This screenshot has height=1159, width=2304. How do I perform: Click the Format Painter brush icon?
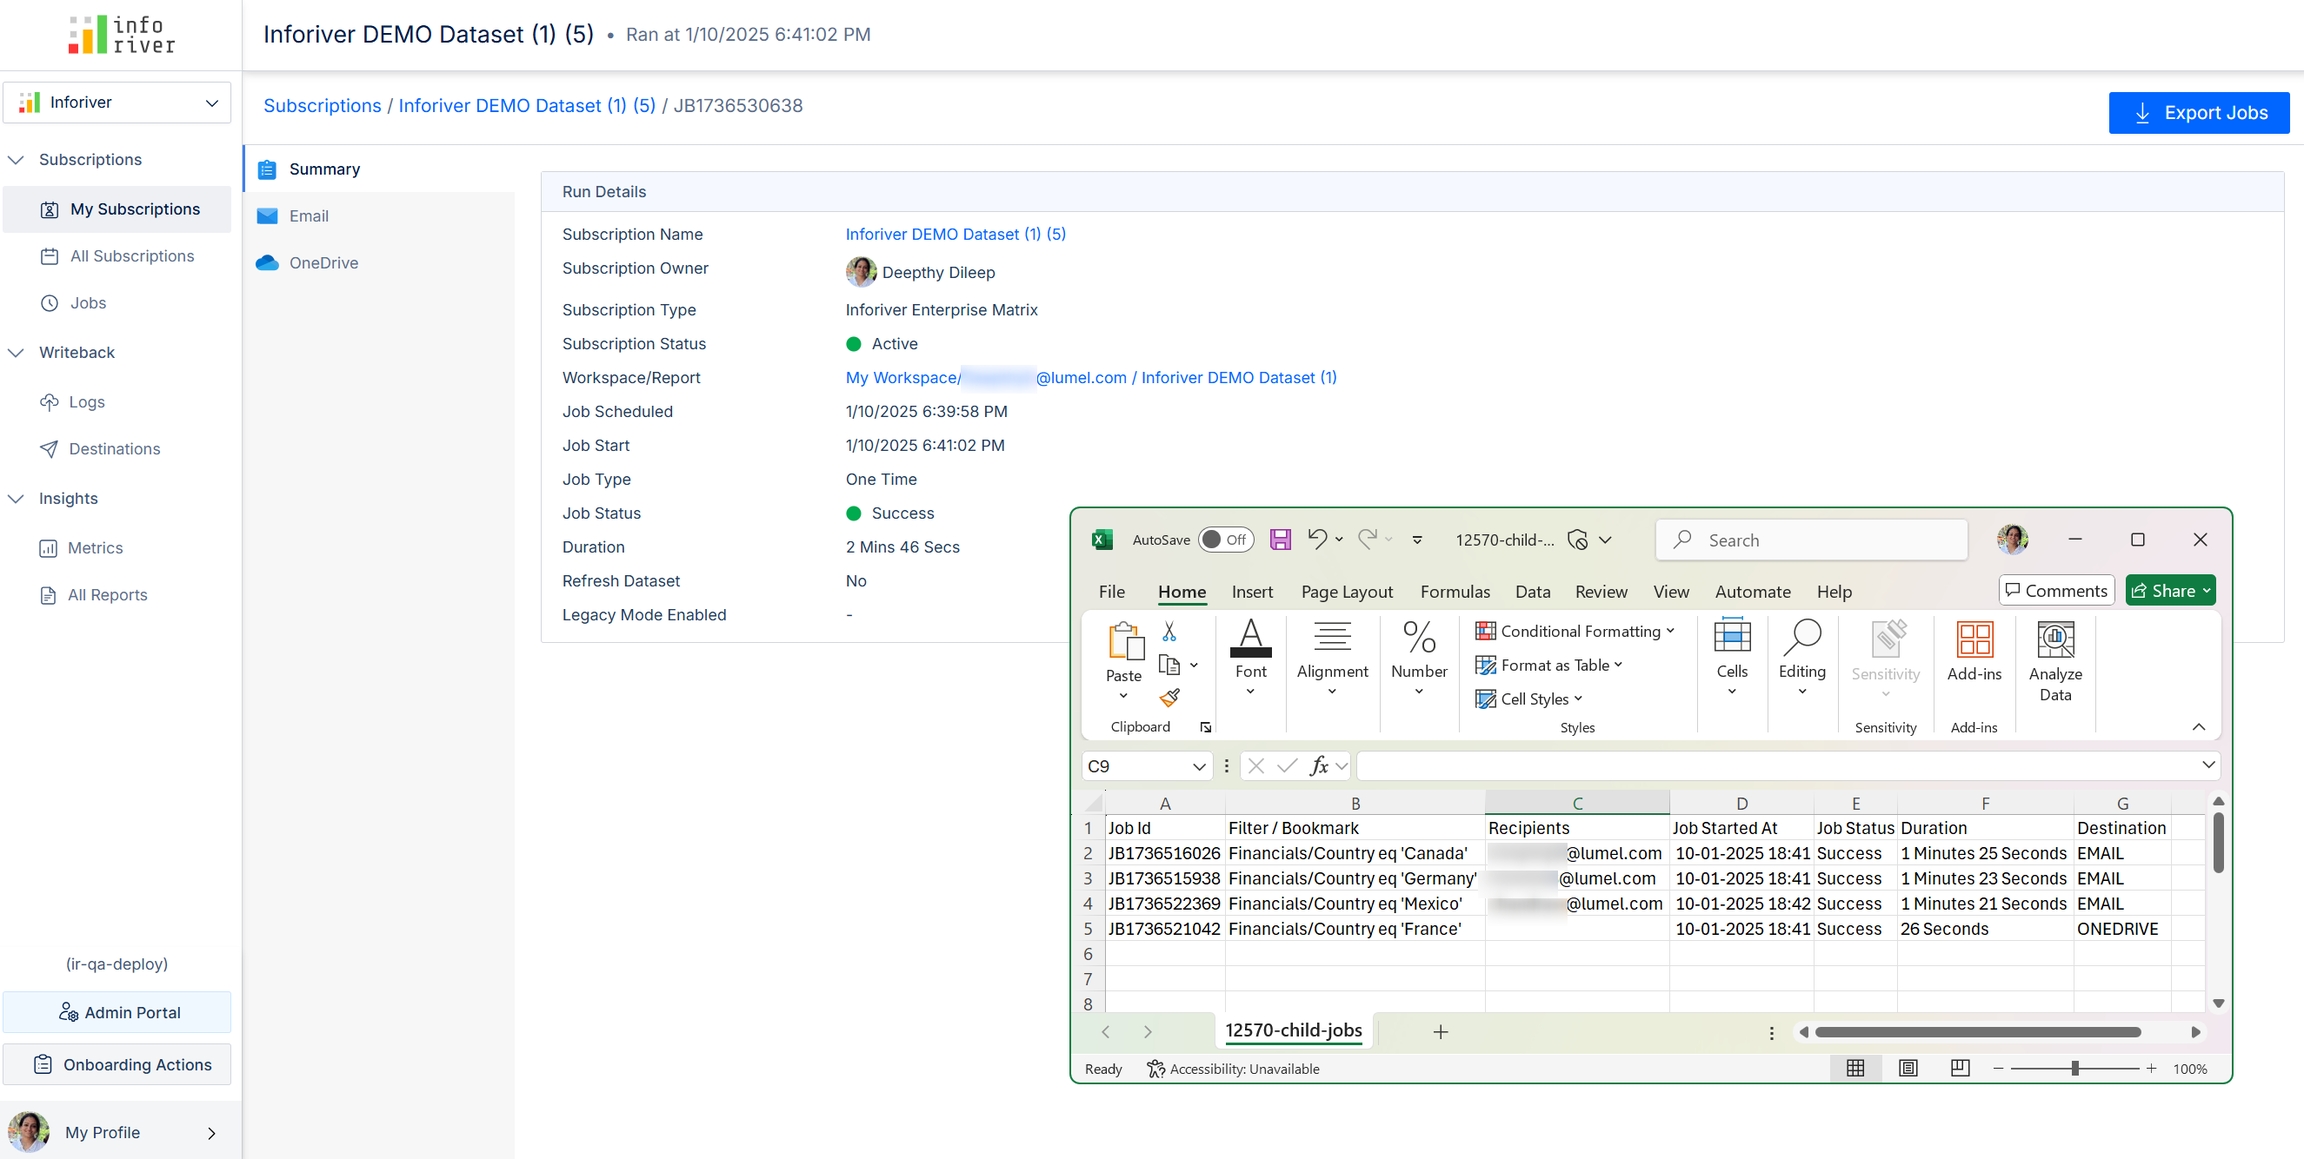tap(1169, 698)
